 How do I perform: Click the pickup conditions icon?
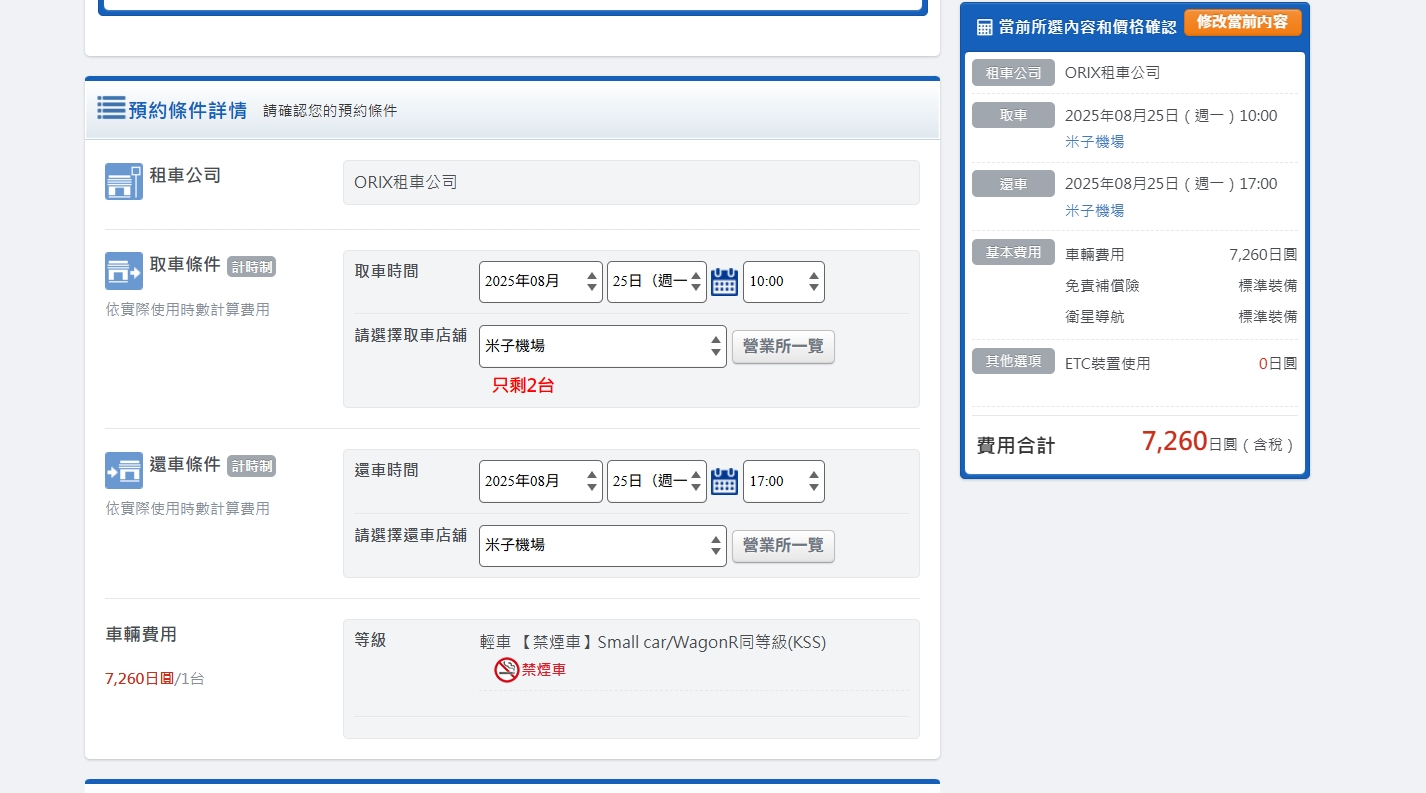point(124,271)
